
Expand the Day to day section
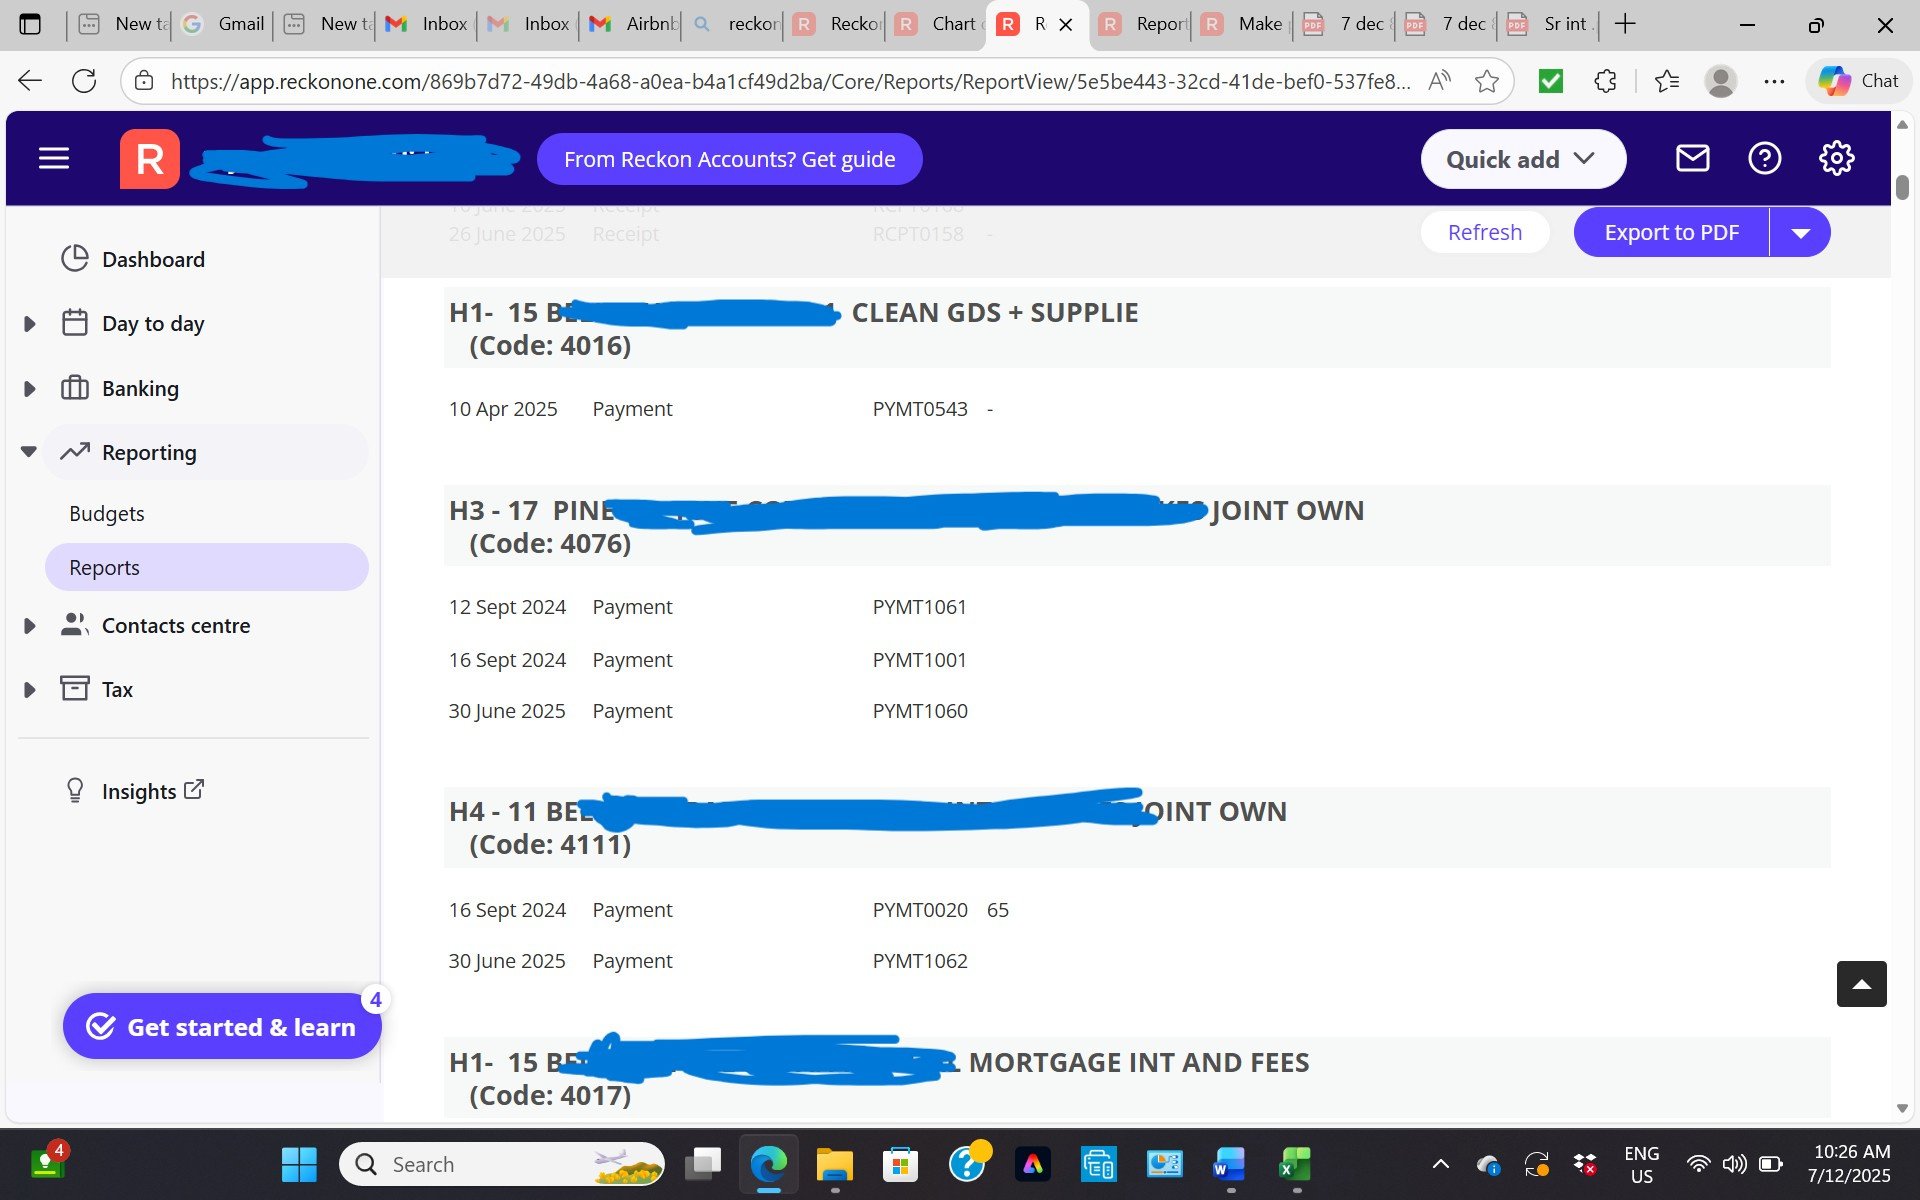29,324
